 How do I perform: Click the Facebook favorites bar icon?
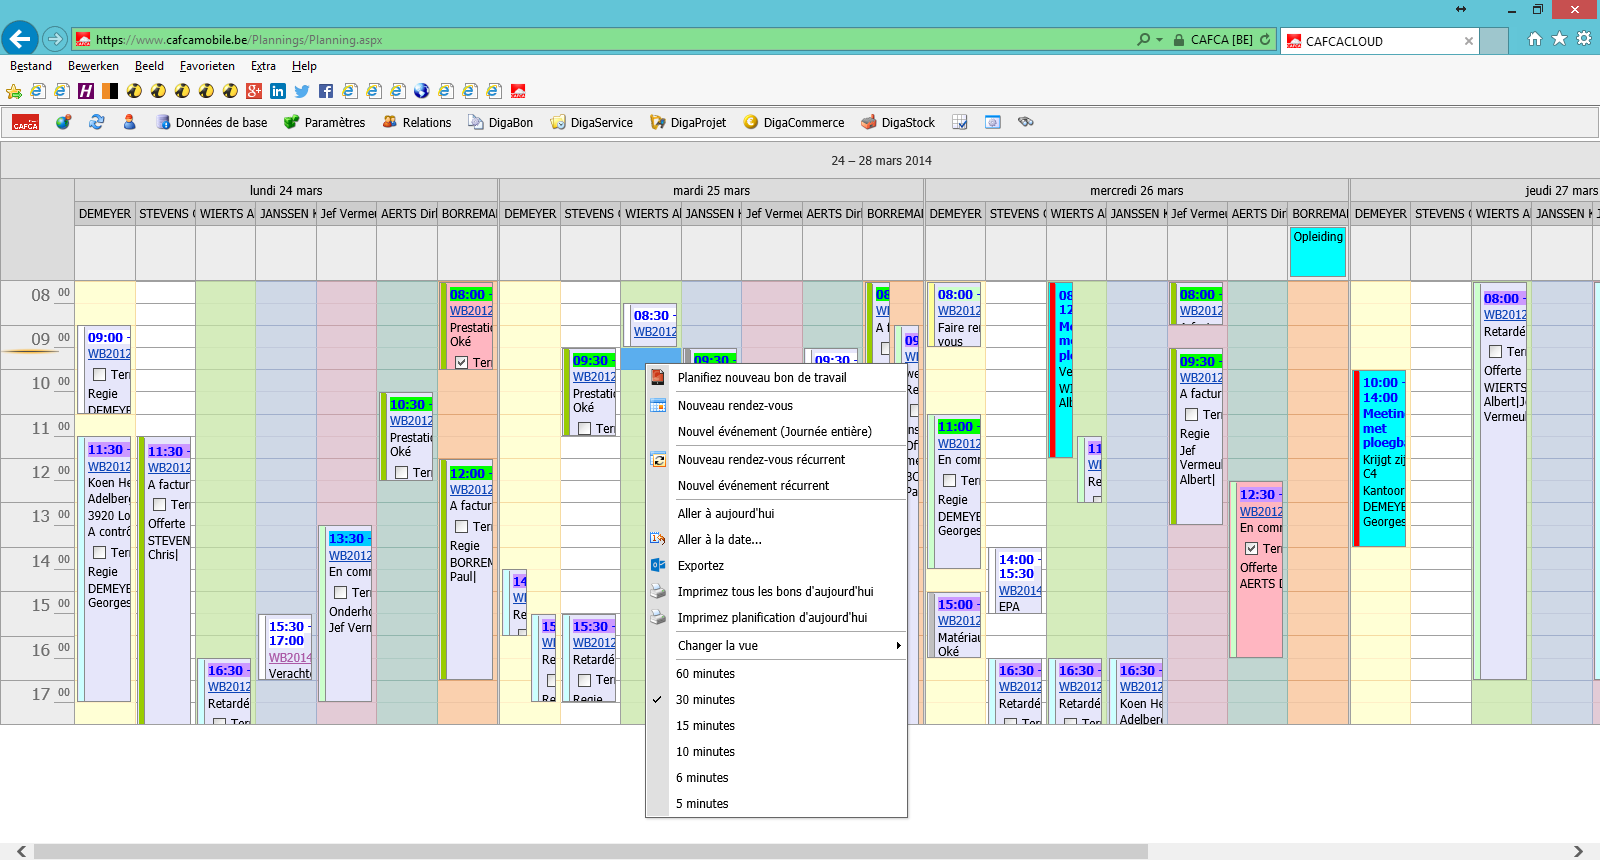326,91
